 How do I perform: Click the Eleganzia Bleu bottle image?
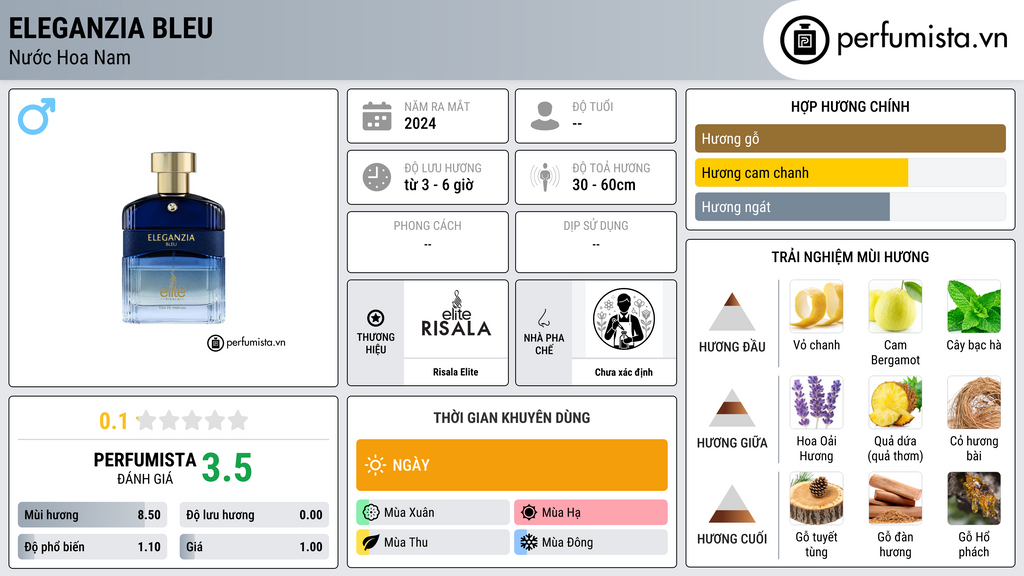173,238
